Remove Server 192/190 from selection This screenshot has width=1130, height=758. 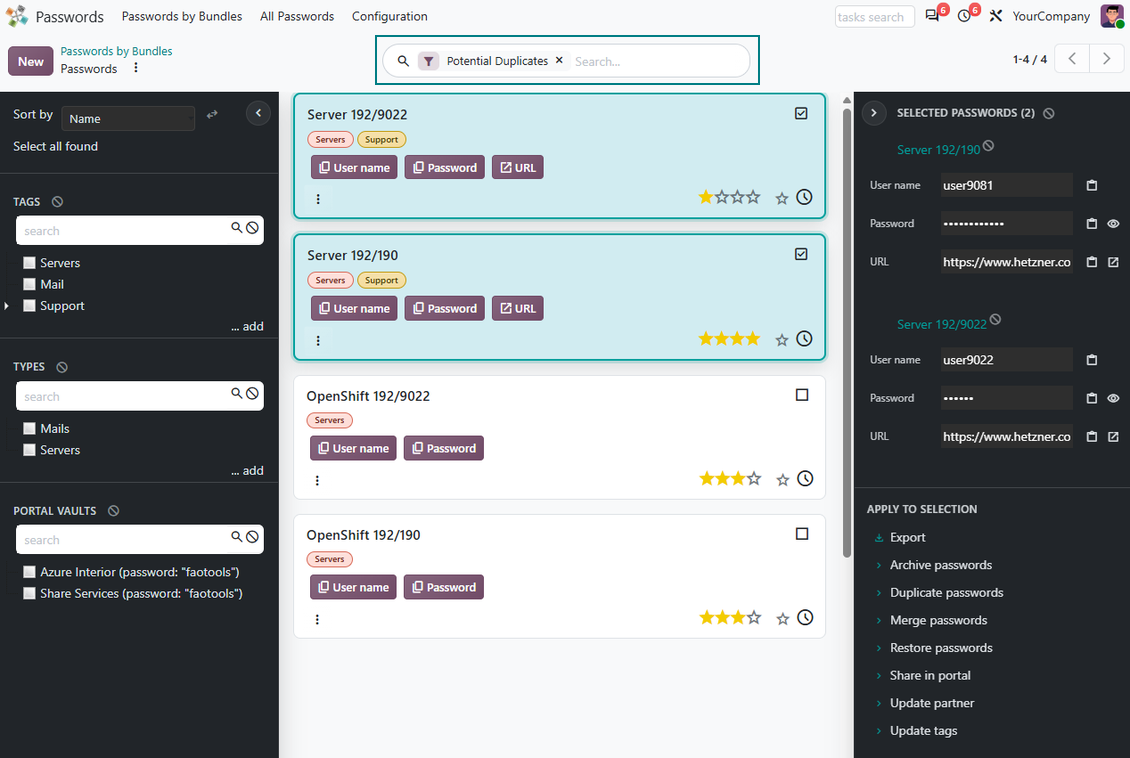pos(989,146)
